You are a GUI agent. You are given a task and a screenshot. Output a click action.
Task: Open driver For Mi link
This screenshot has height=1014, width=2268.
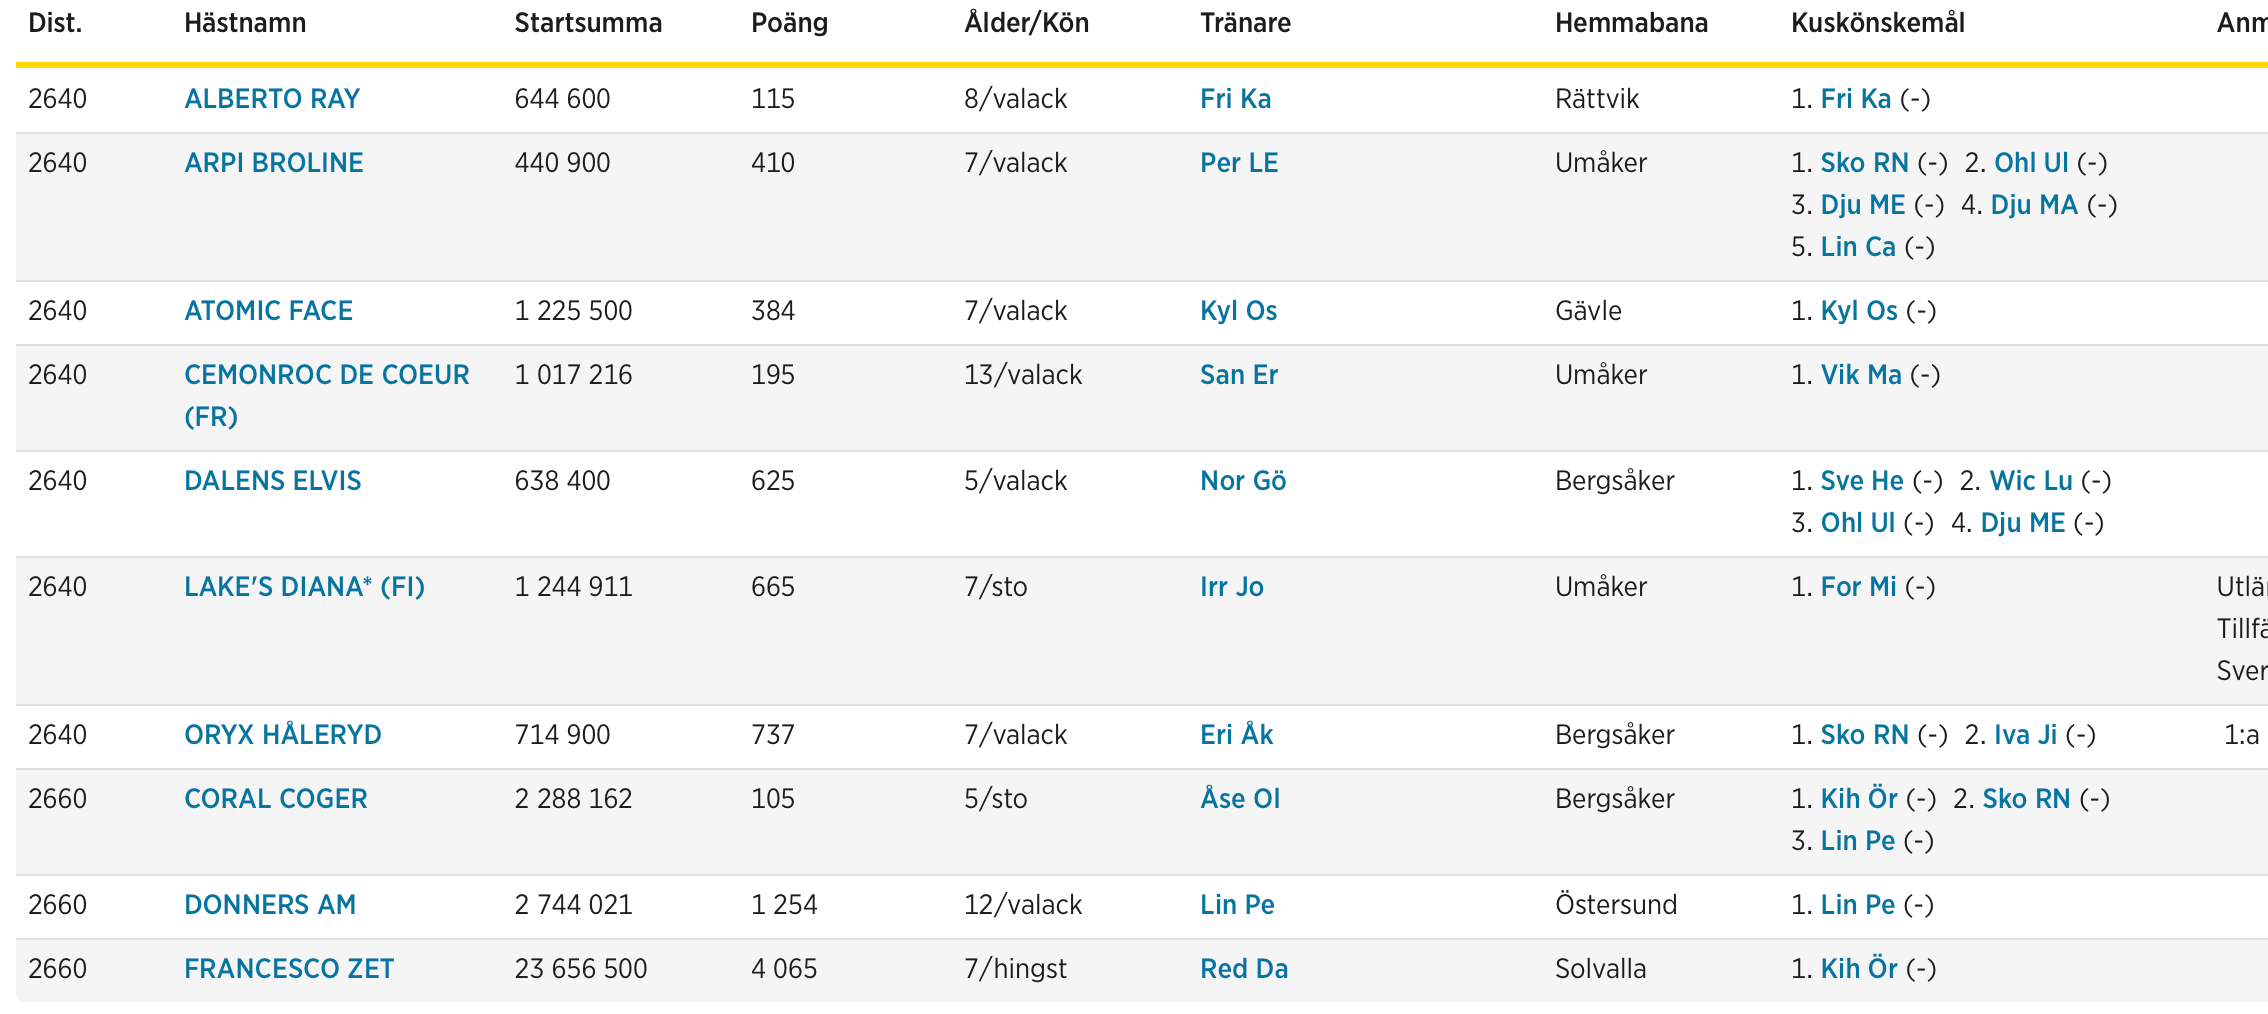tap(1859, 587)
